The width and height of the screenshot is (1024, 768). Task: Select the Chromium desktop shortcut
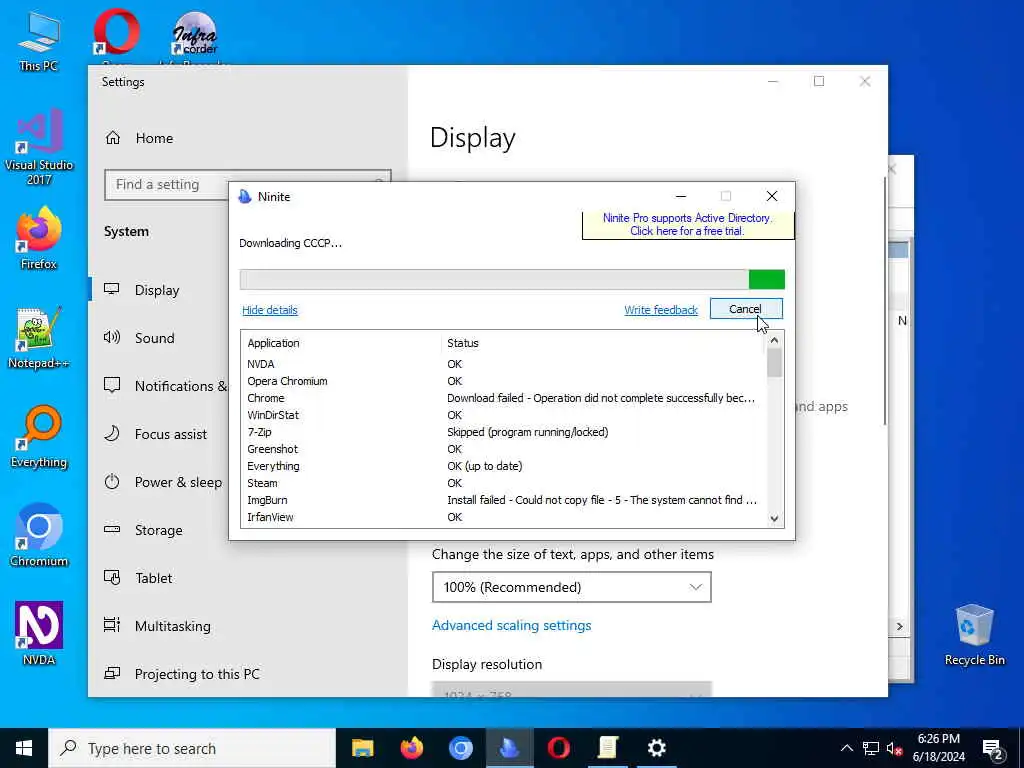(x=39, y=536)
